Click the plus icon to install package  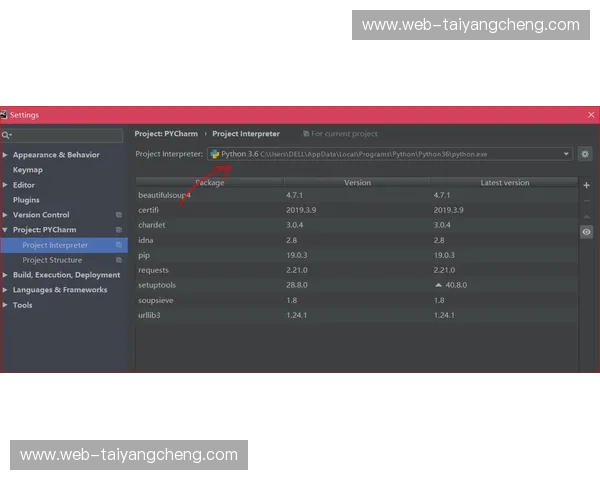click(x=586, y=185)
